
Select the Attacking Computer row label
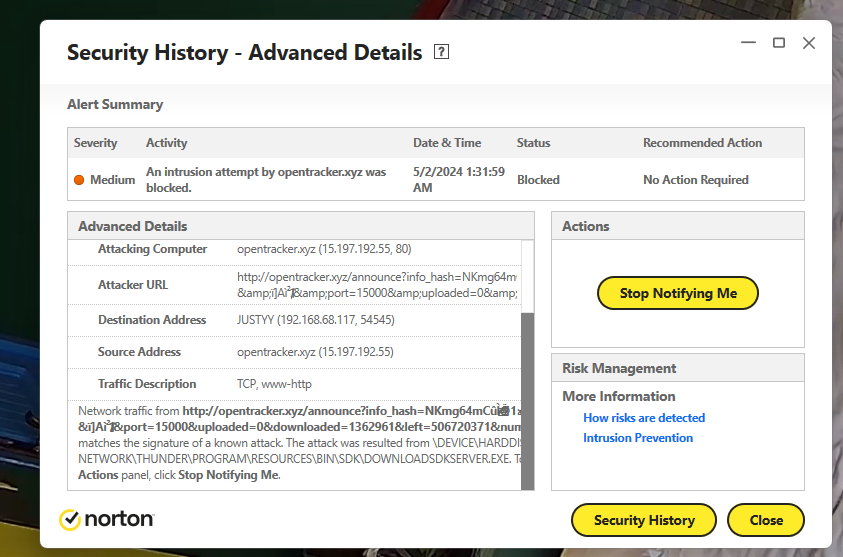[x=152, y=249]
